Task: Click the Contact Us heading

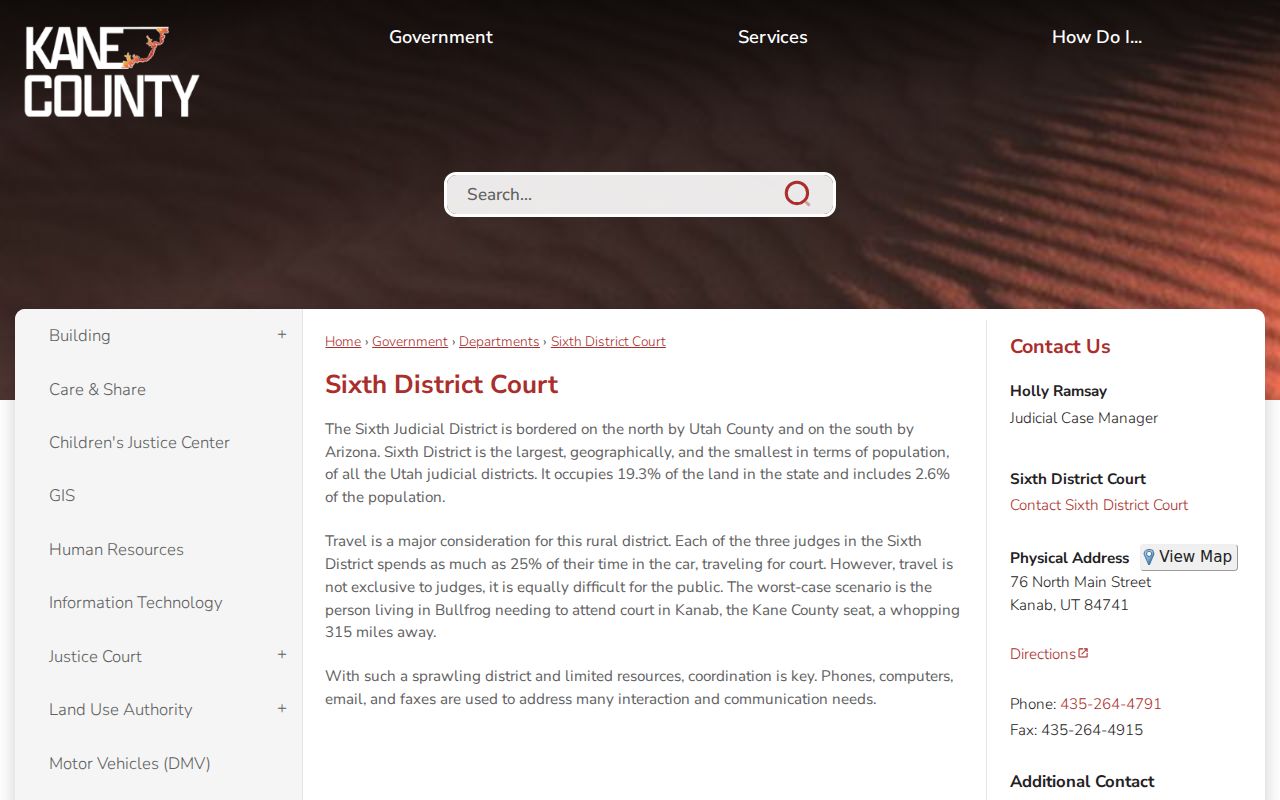Action: tap(1060, 346)
